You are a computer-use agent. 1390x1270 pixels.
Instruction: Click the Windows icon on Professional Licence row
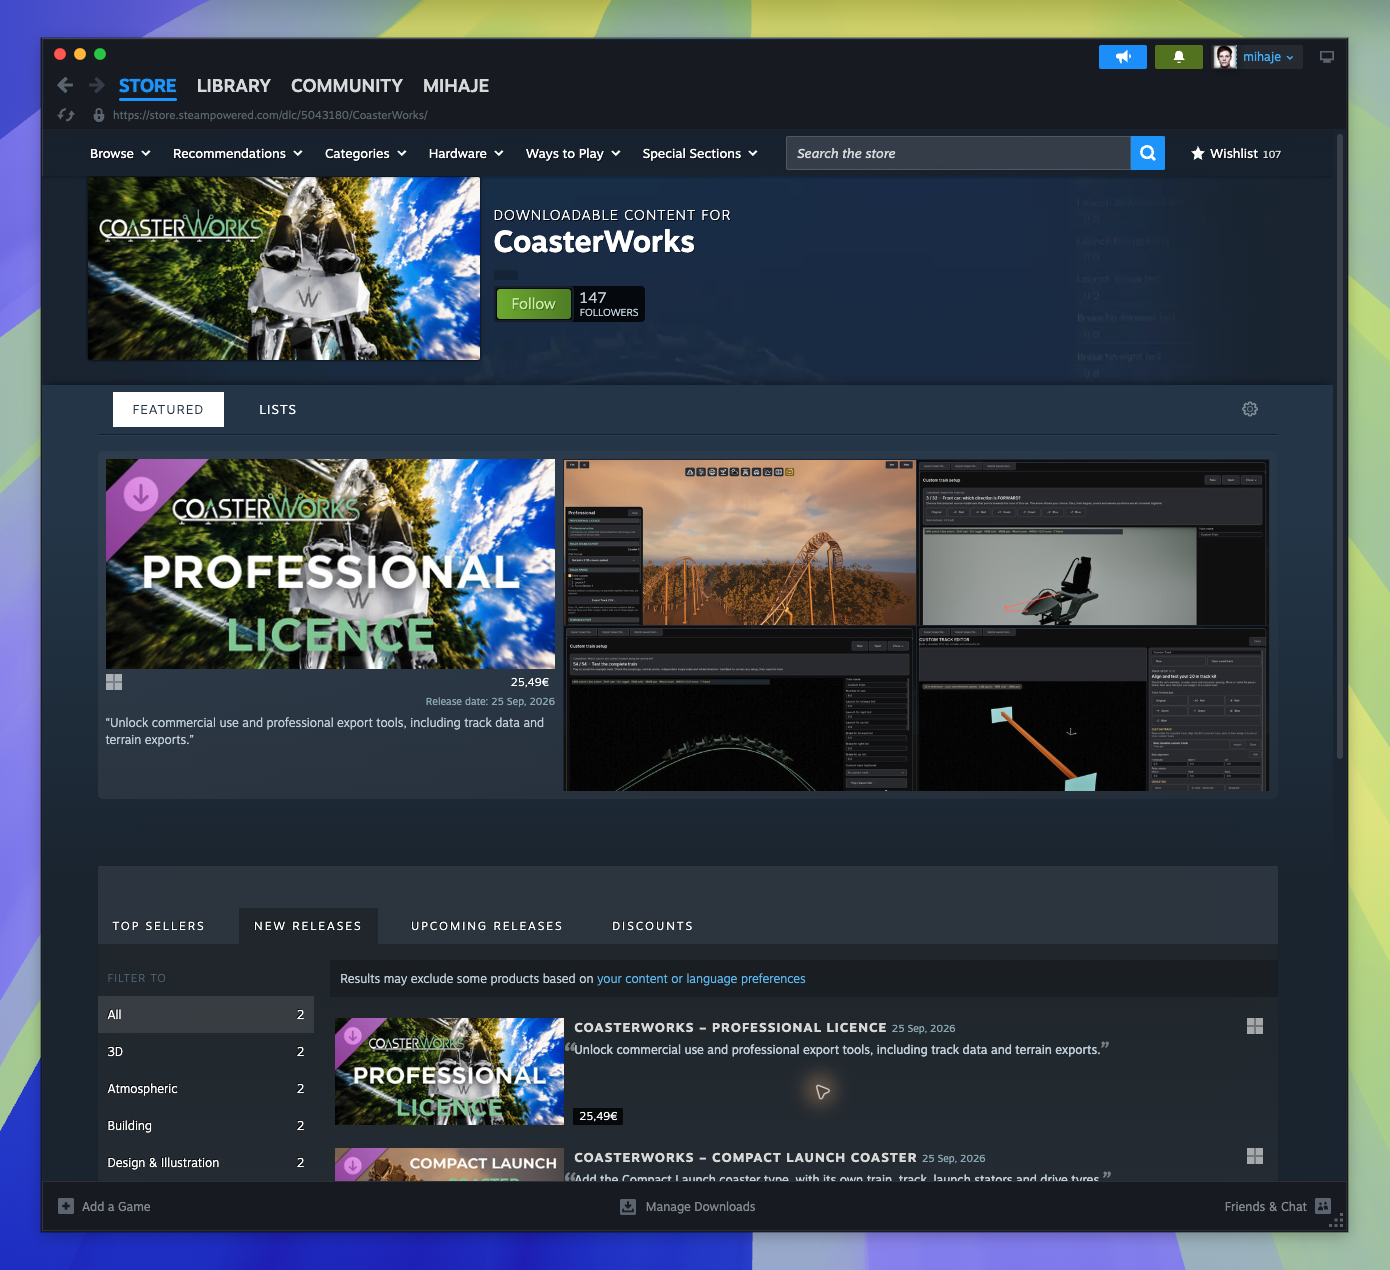click(1255, 1026)
